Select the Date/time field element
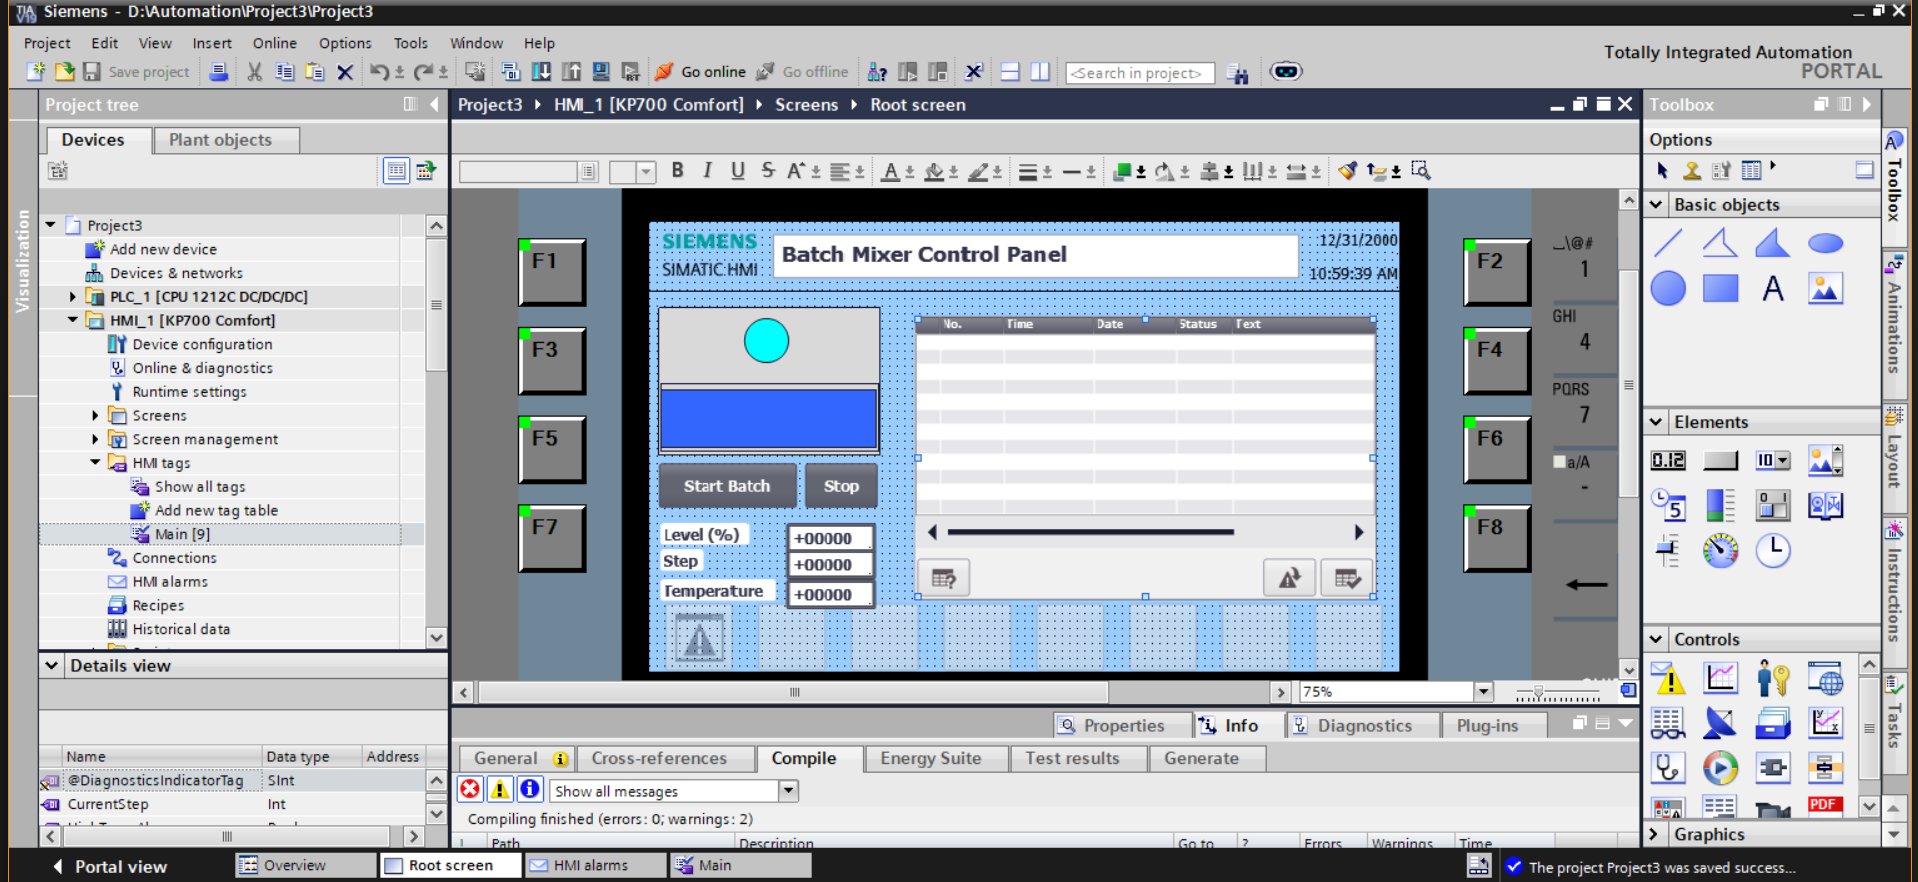 [1668, 505]
